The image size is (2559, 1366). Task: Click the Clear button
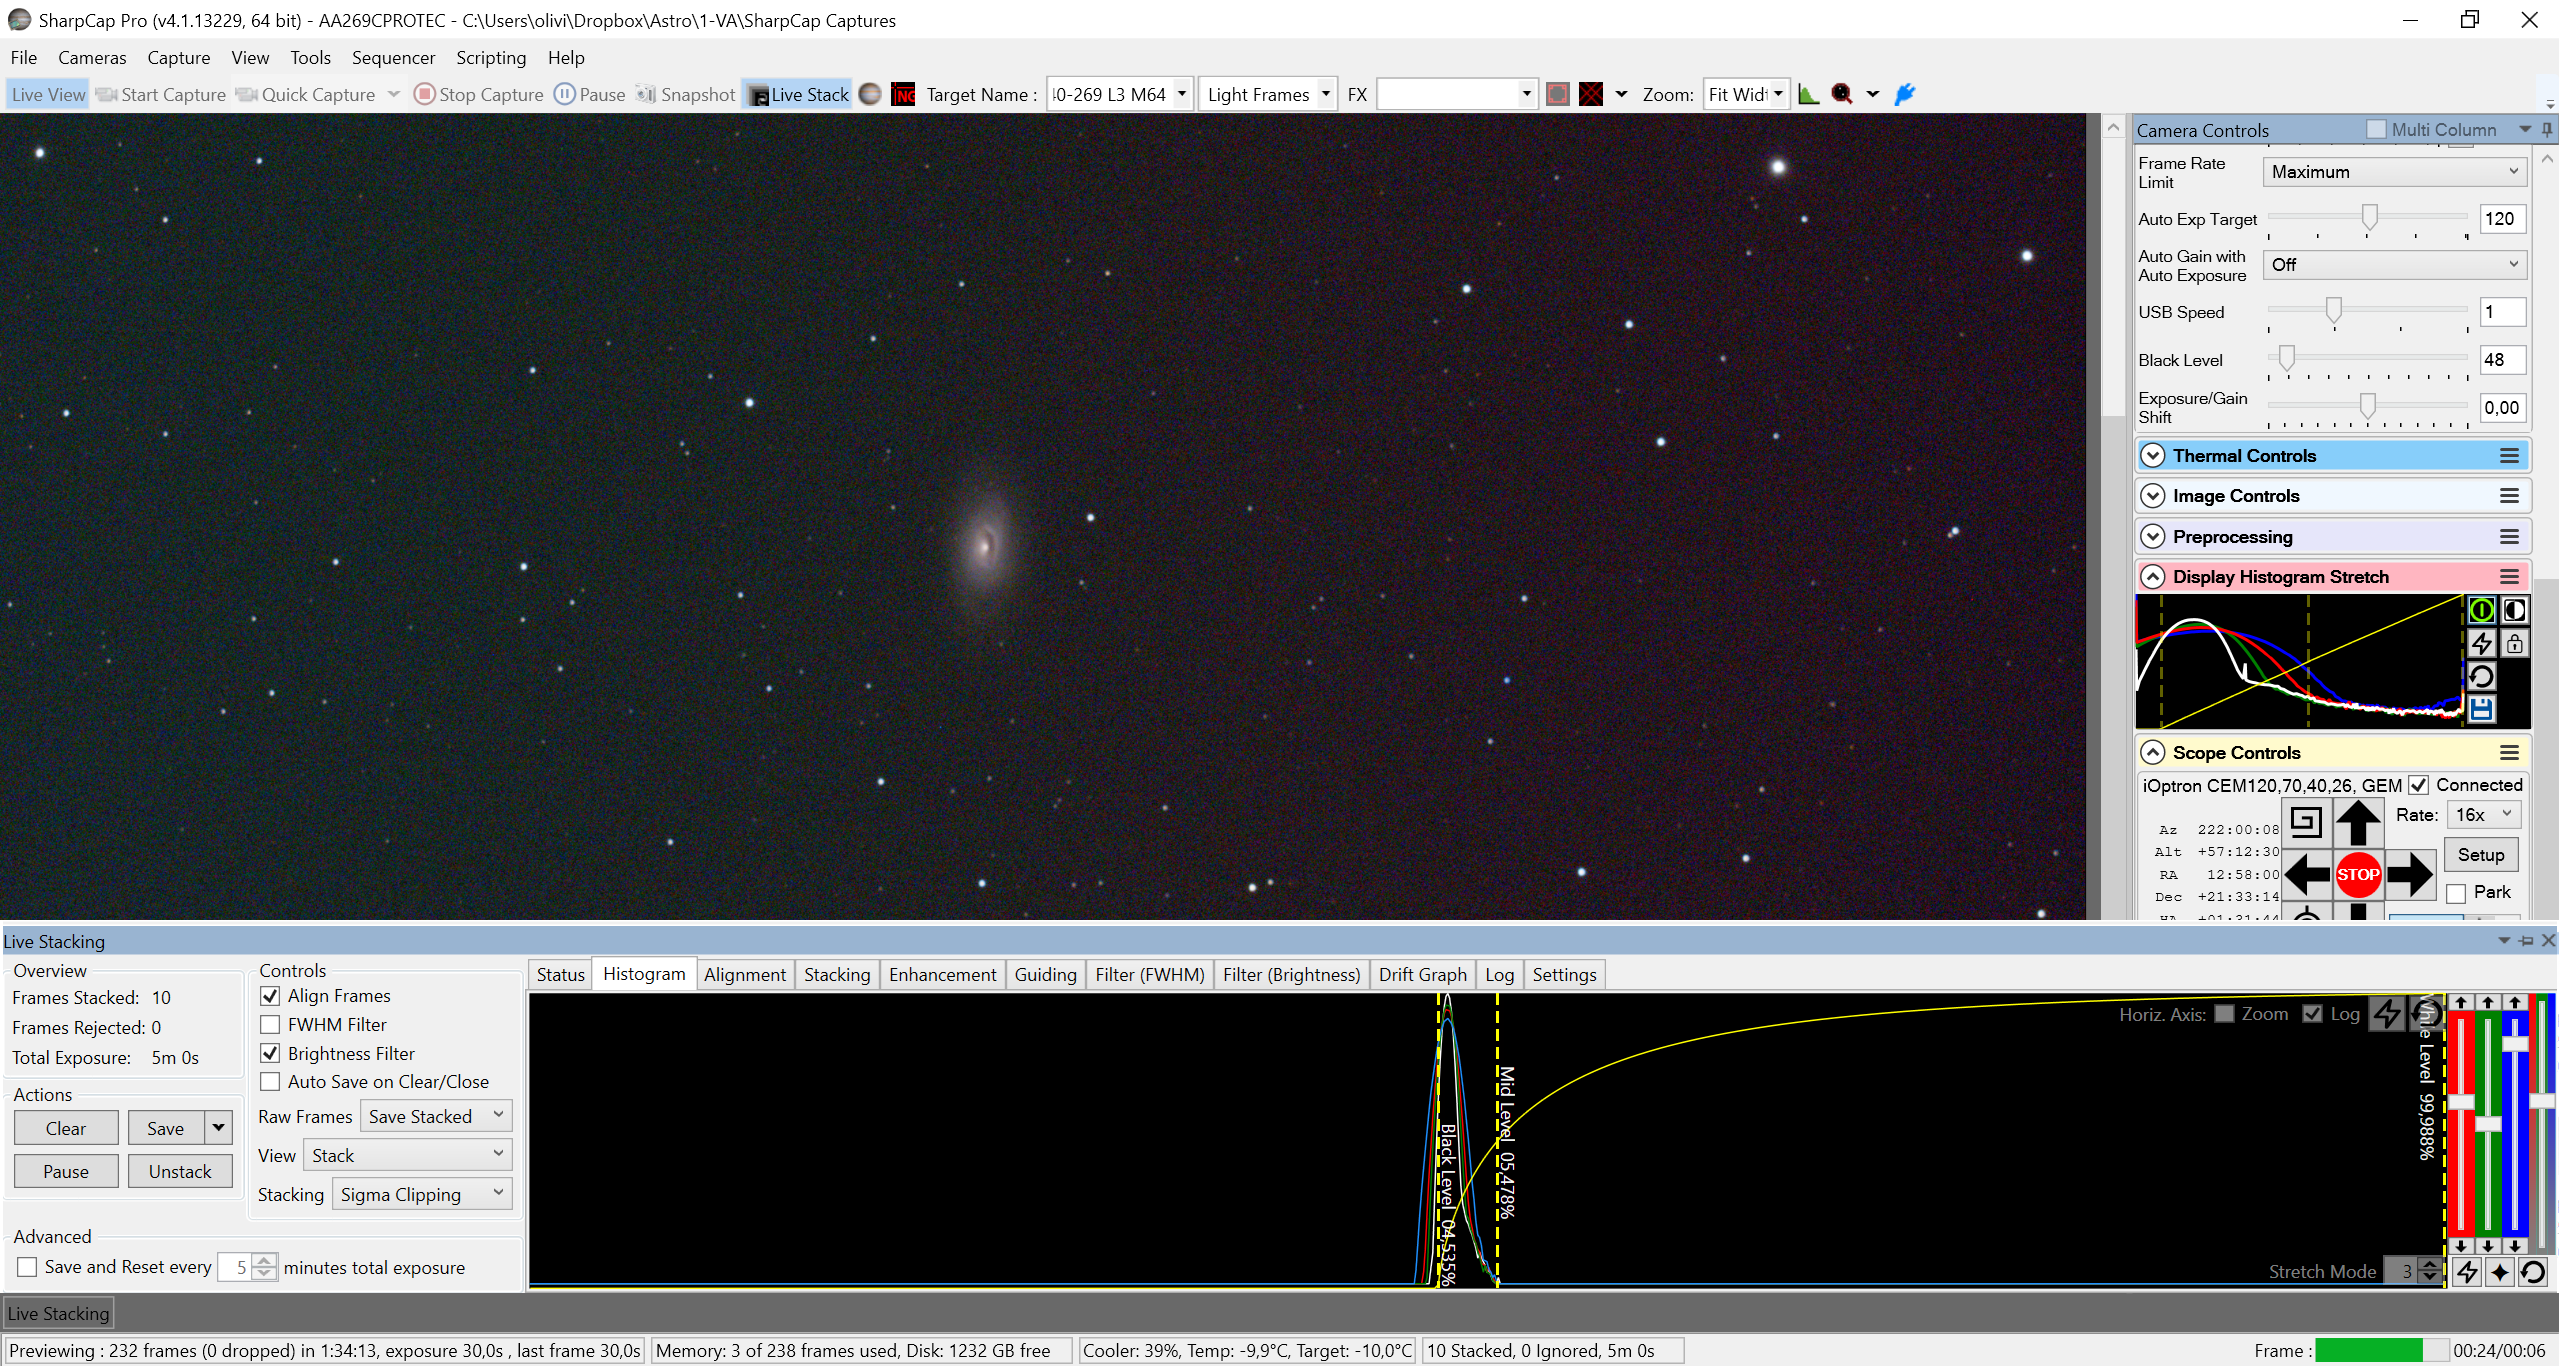coord(66,1128)
